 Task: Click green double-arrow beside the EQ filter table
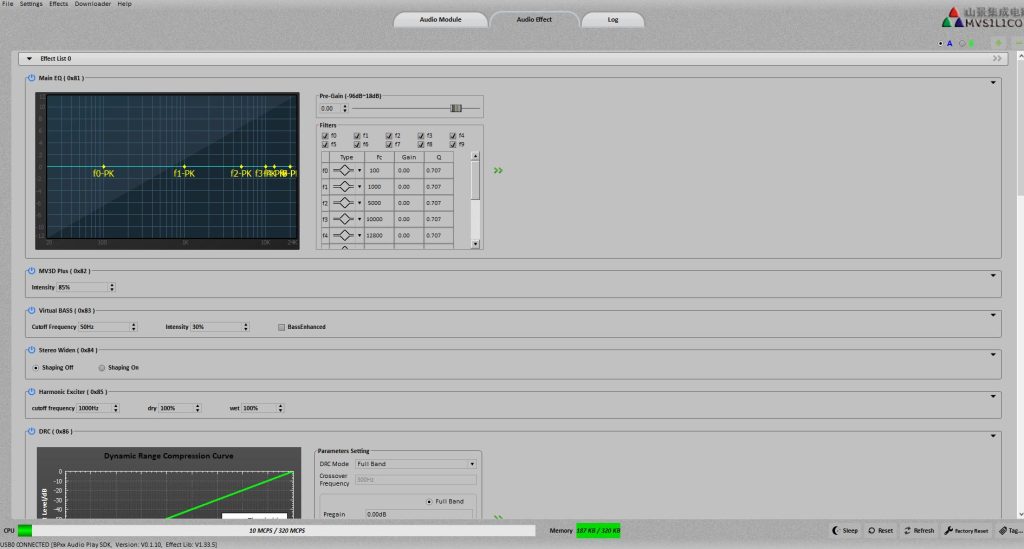(498, 171)
